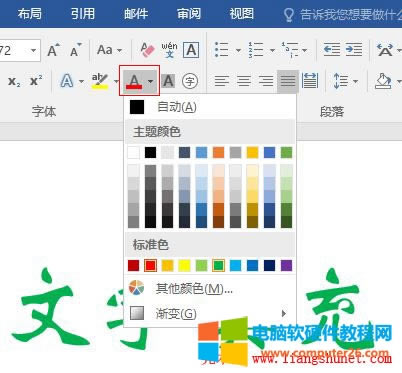Toggle superscript formatting
The width and height of the screenshot is (402, 373).
[x=36, y=81]
